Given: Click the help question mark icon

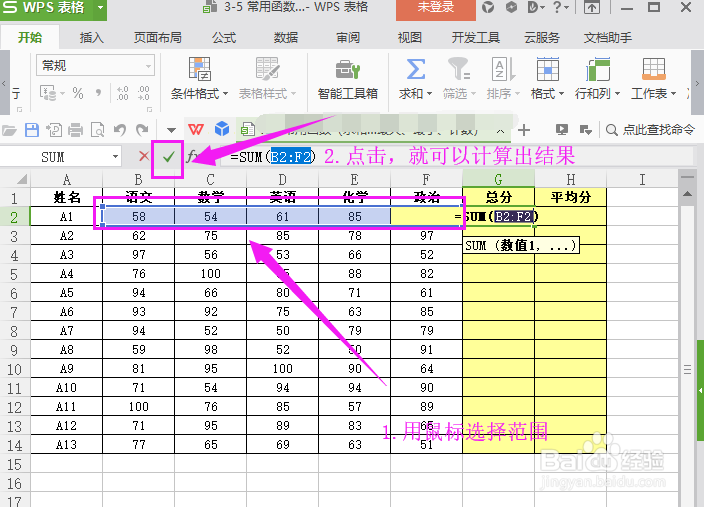Looking at the screenshot, I should pyautogui.click(x=557, y=8).
